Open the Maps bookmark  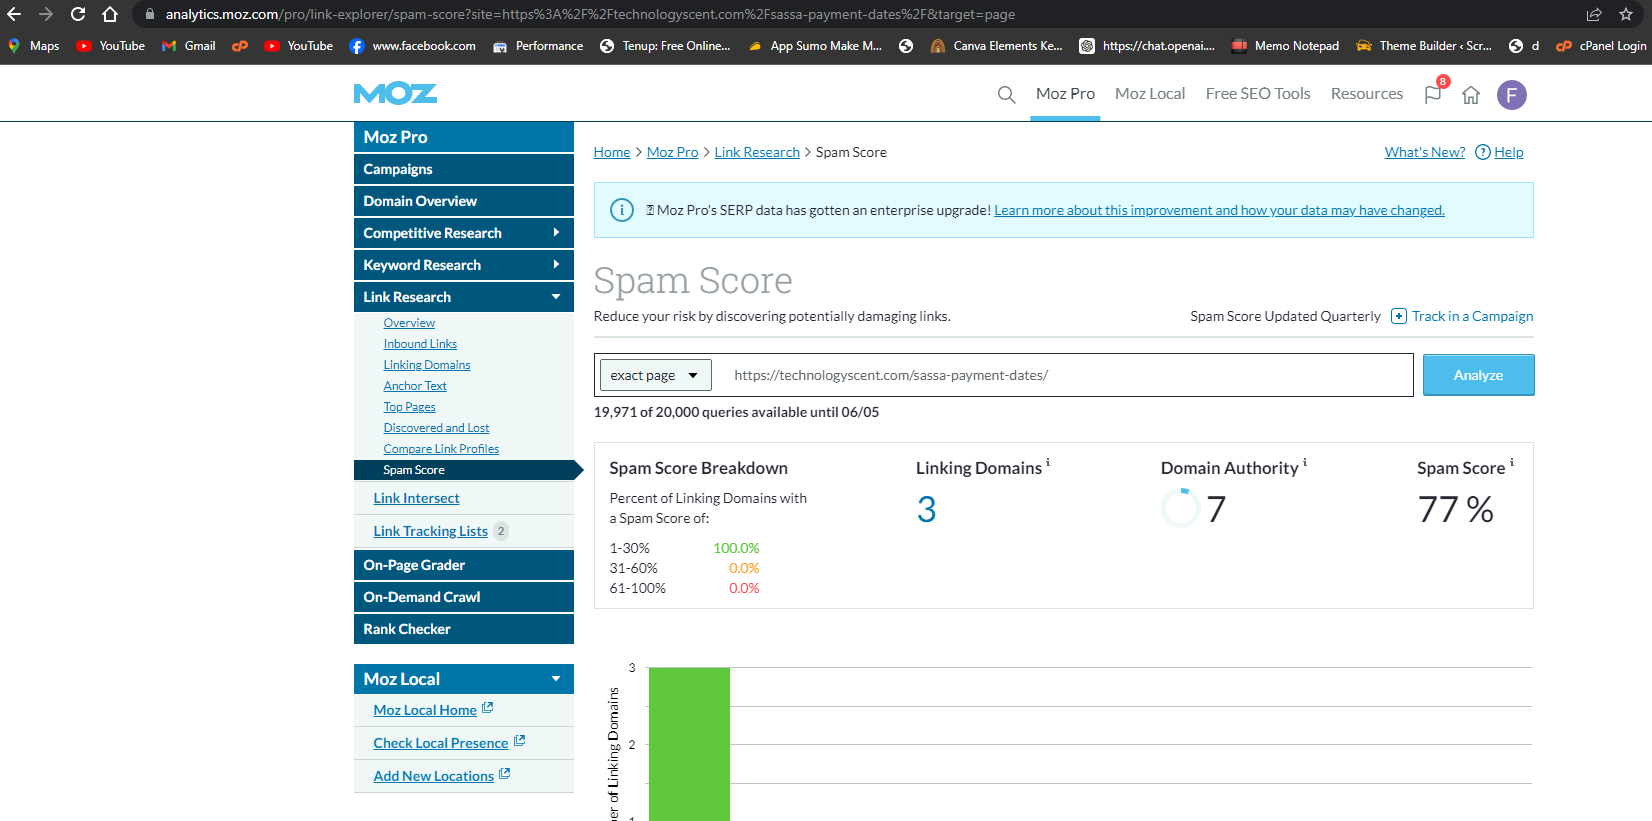click(x=34, y=46)
